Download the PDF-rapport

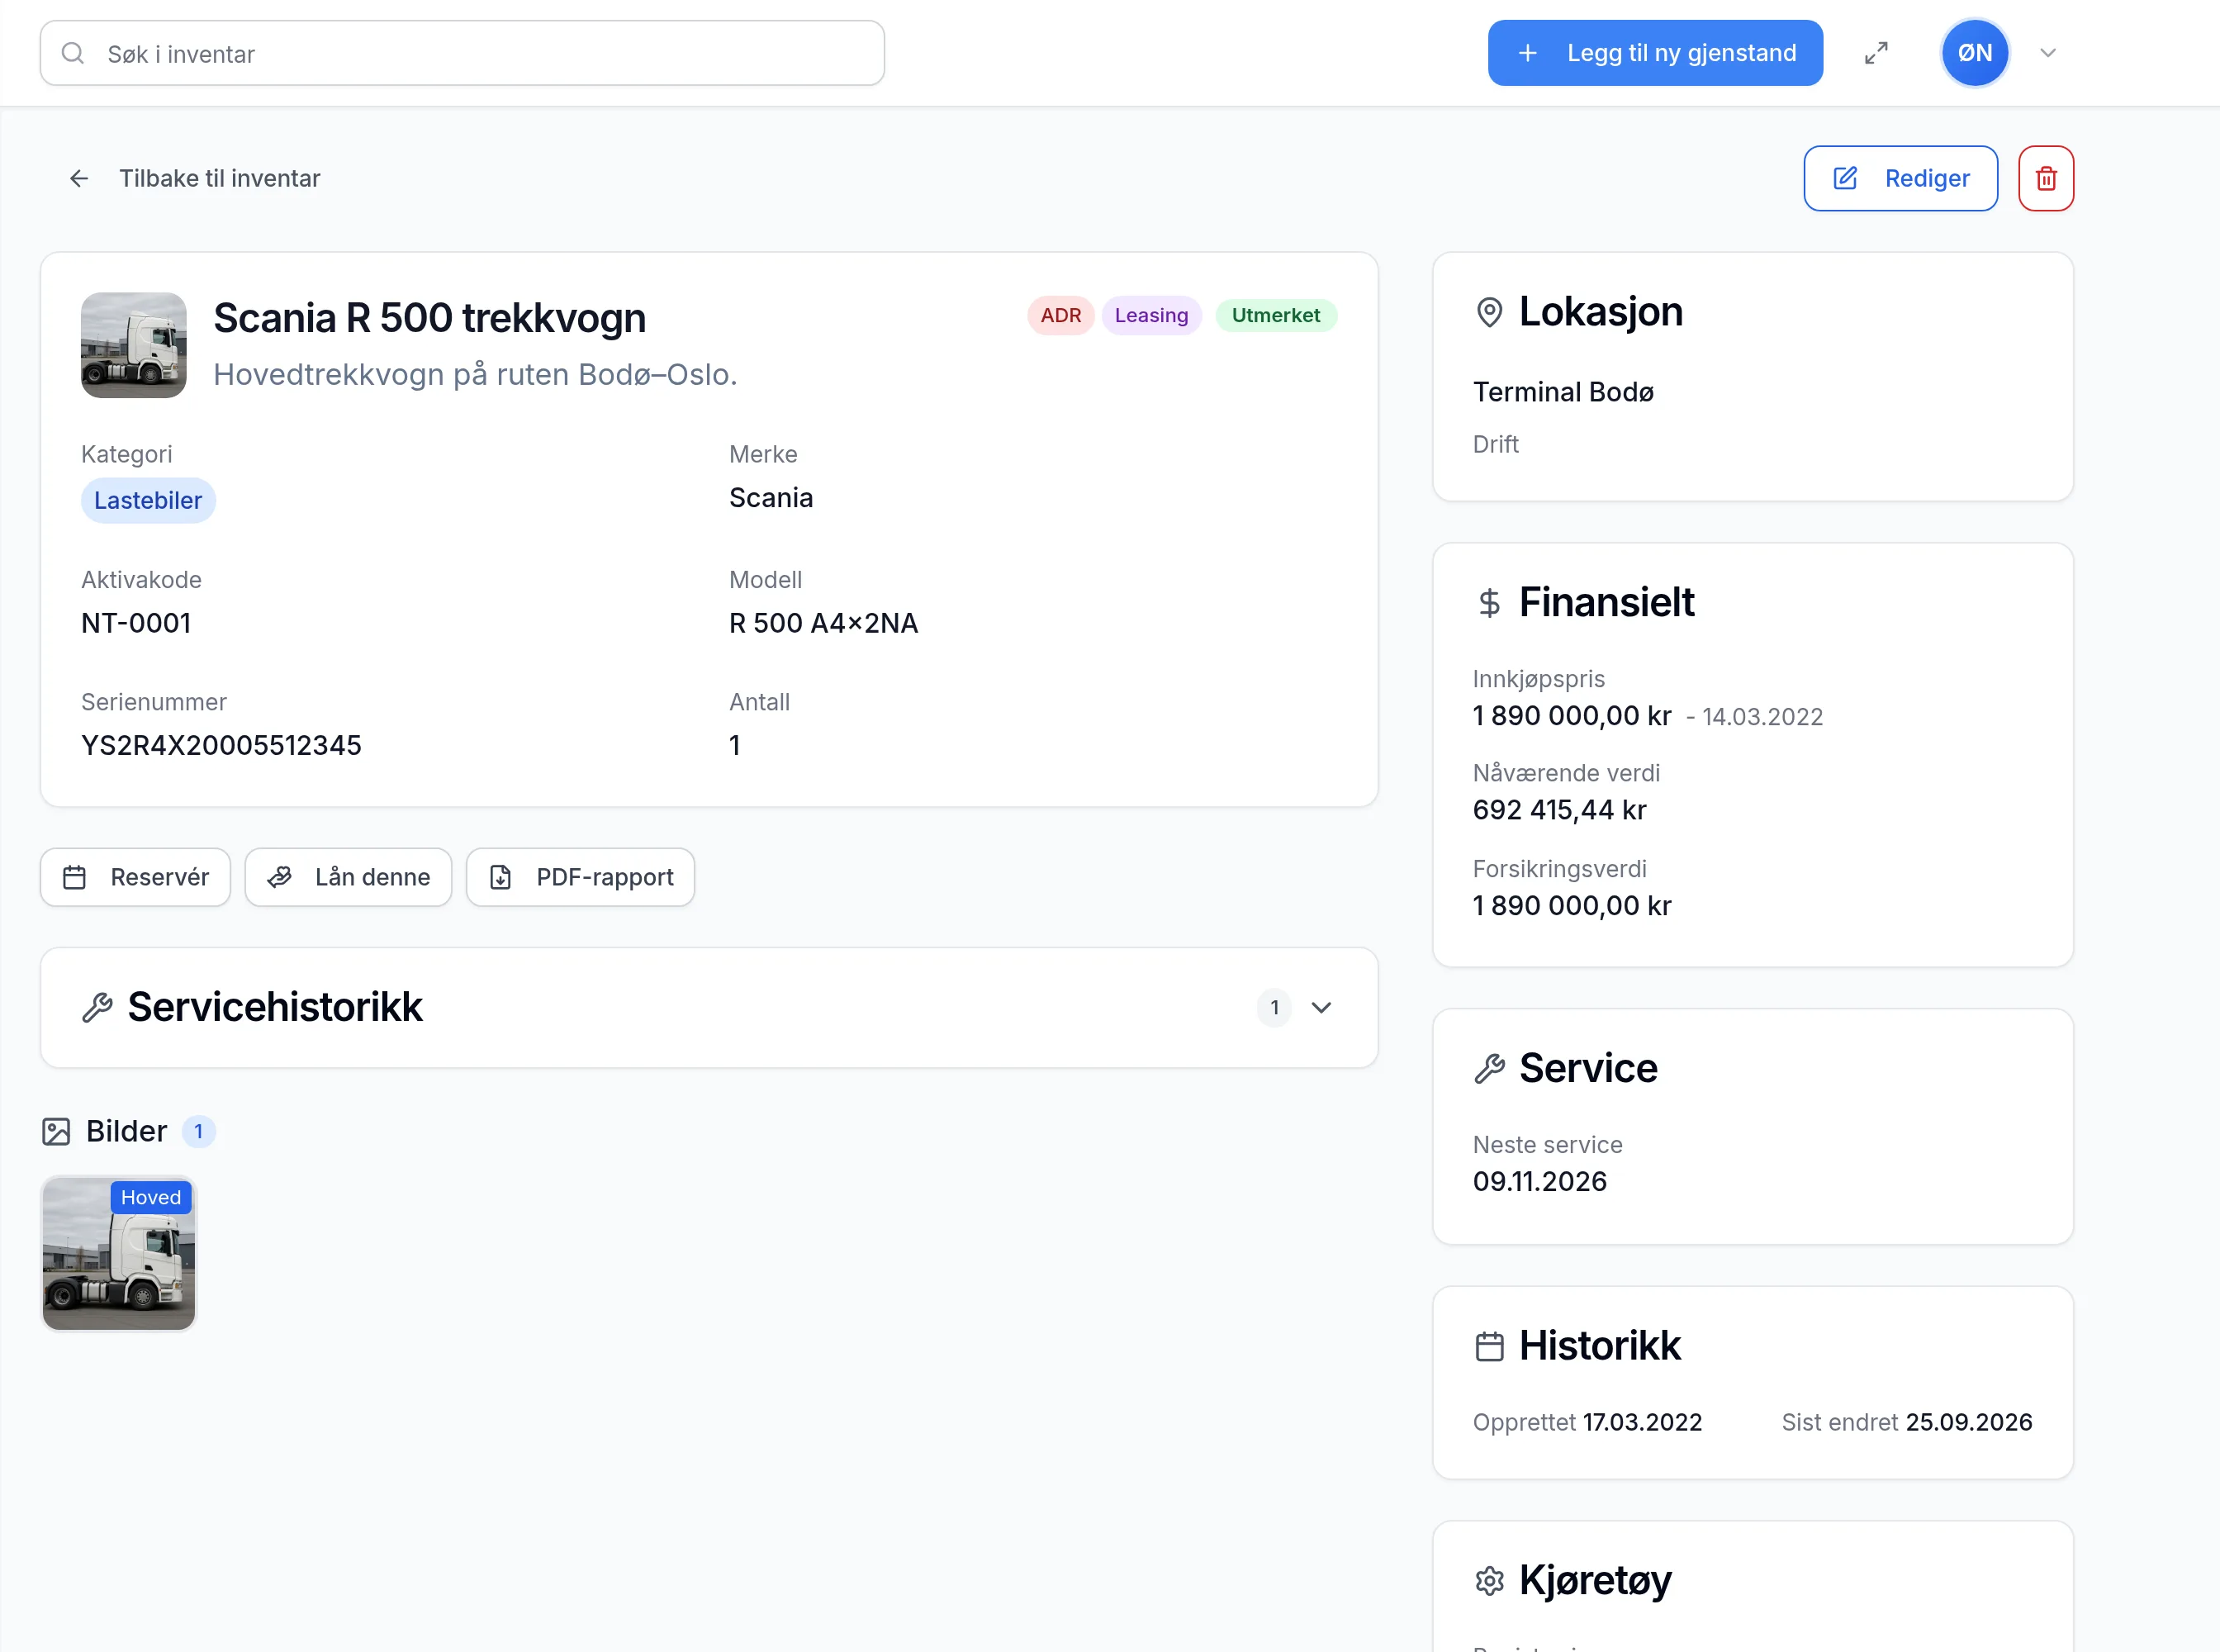click(580, 877)
